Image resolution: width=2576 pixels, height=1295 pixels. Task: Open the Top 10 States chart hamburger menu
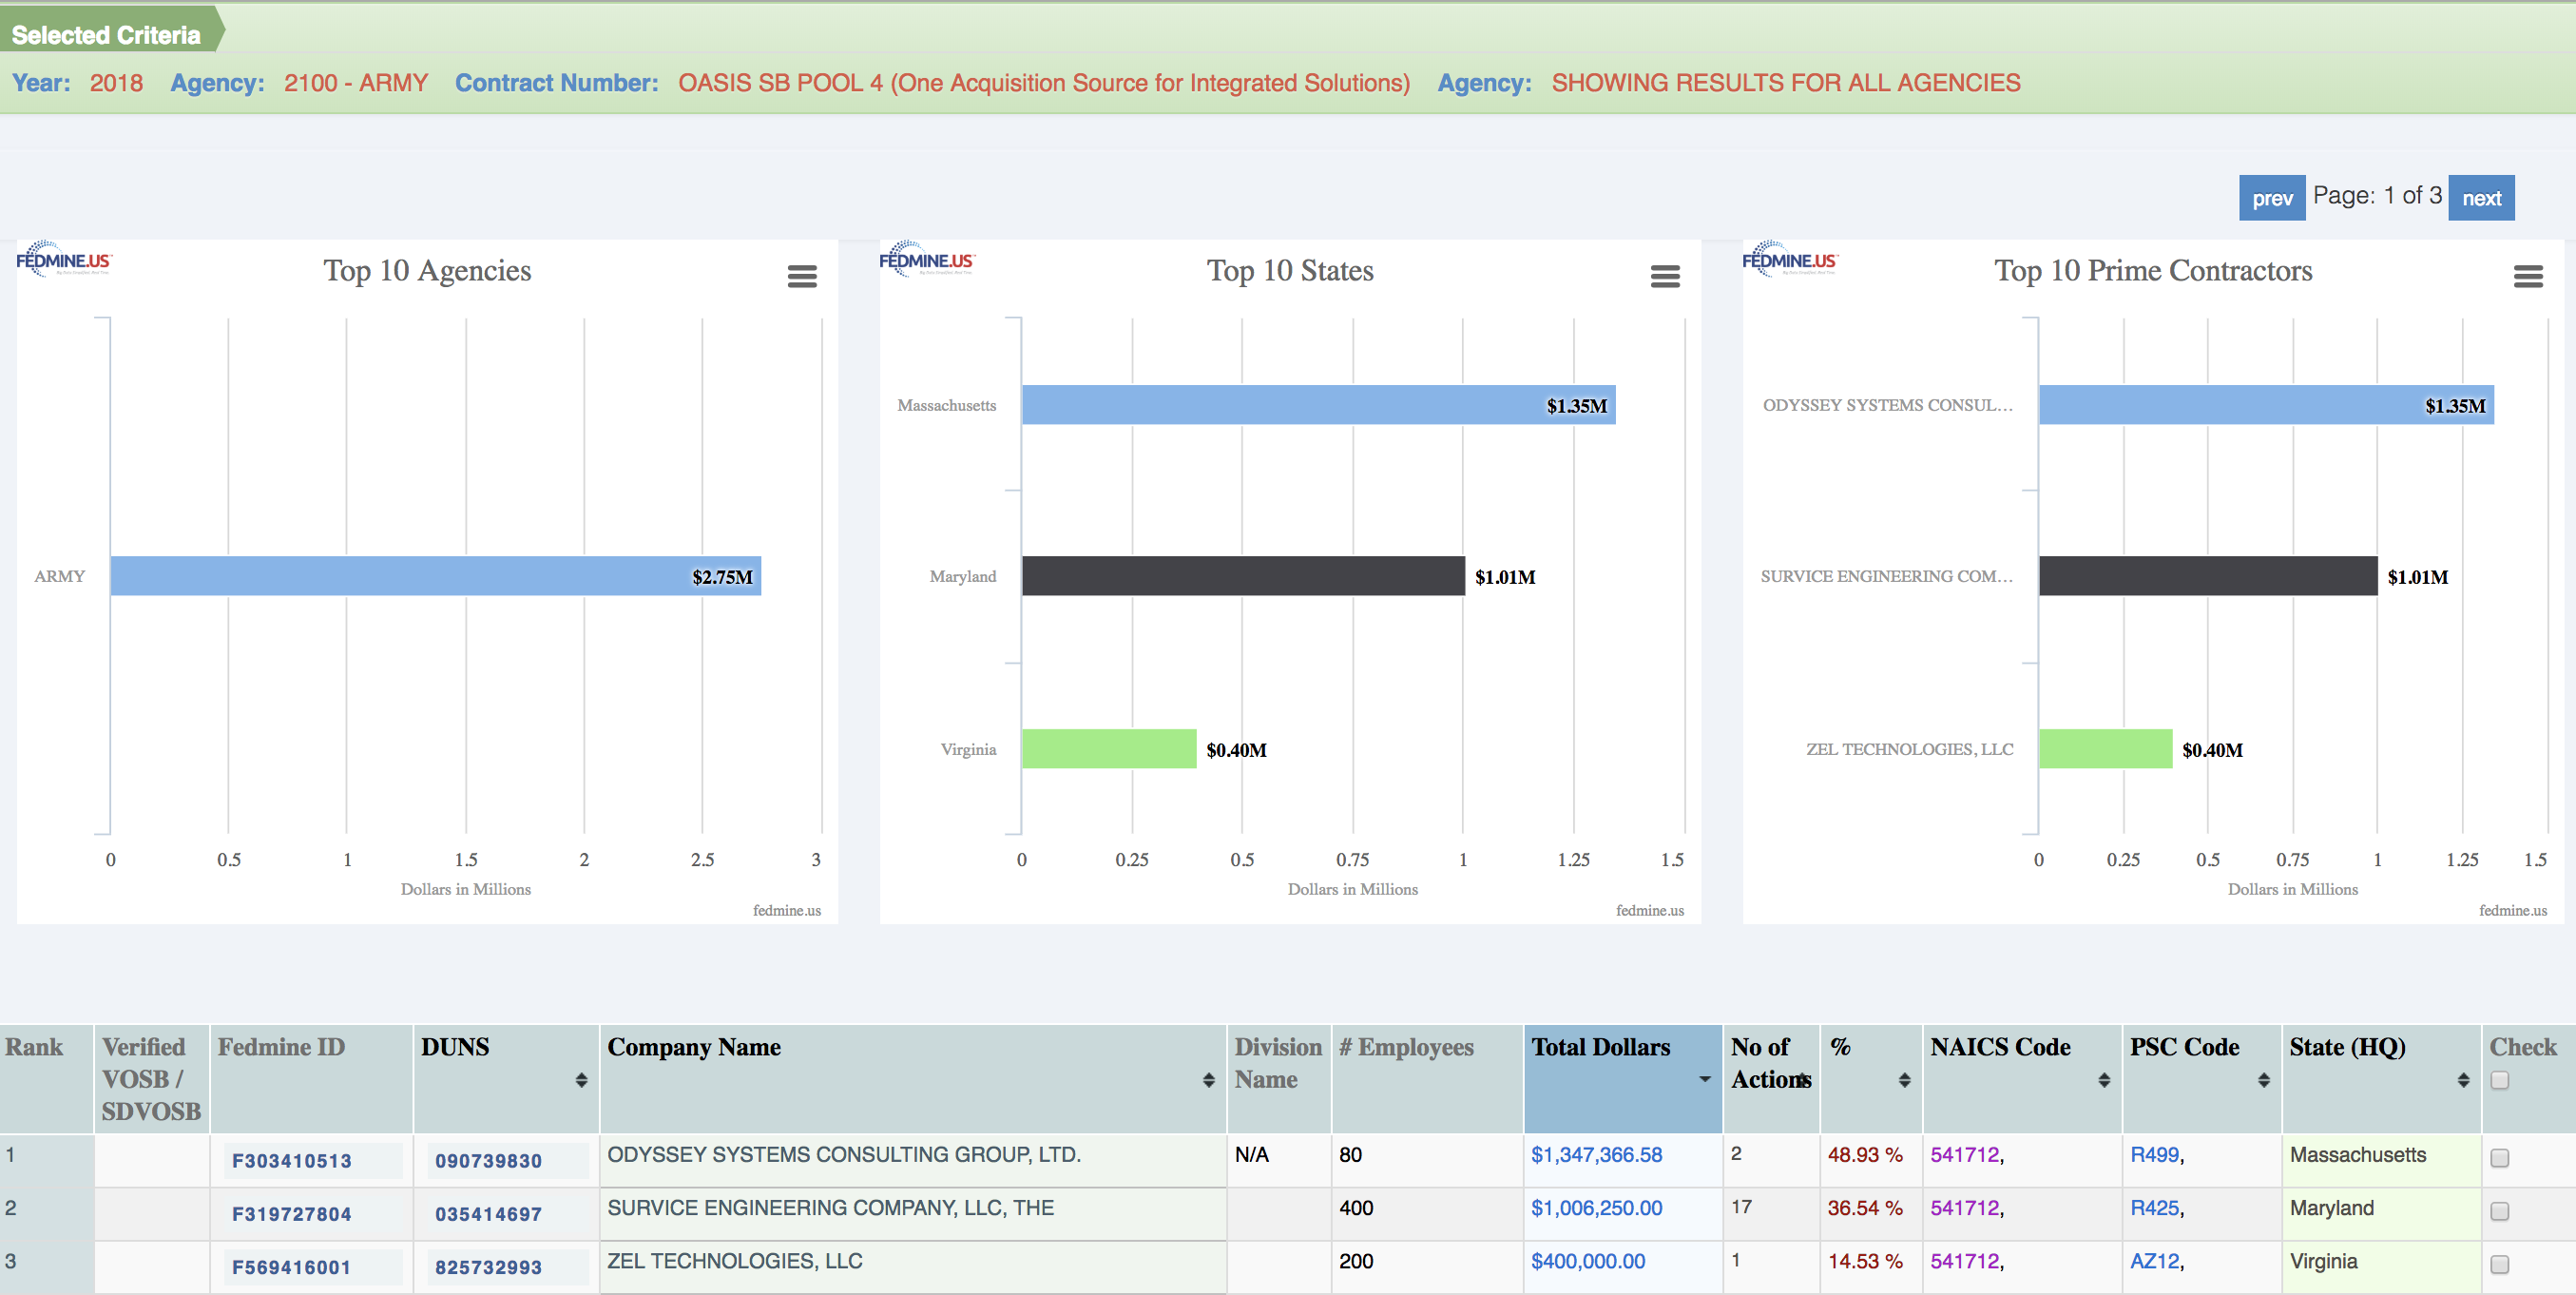1665,276
